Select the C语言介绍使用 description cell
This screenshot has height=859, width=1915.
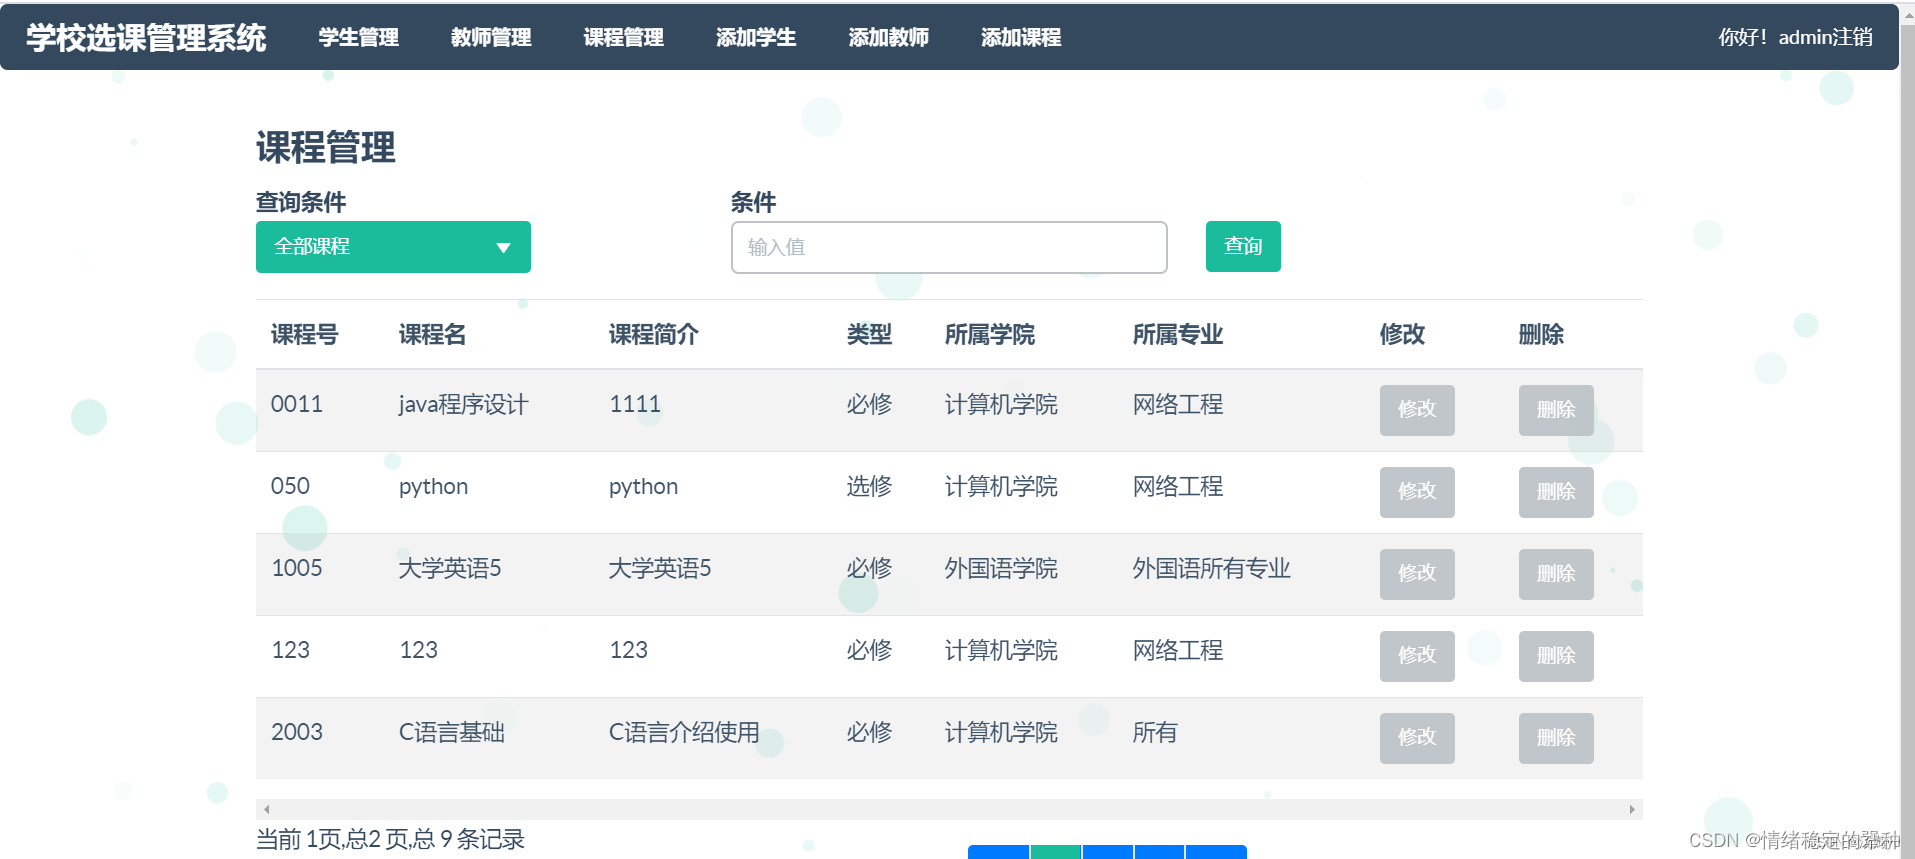(x=684, y=732)
